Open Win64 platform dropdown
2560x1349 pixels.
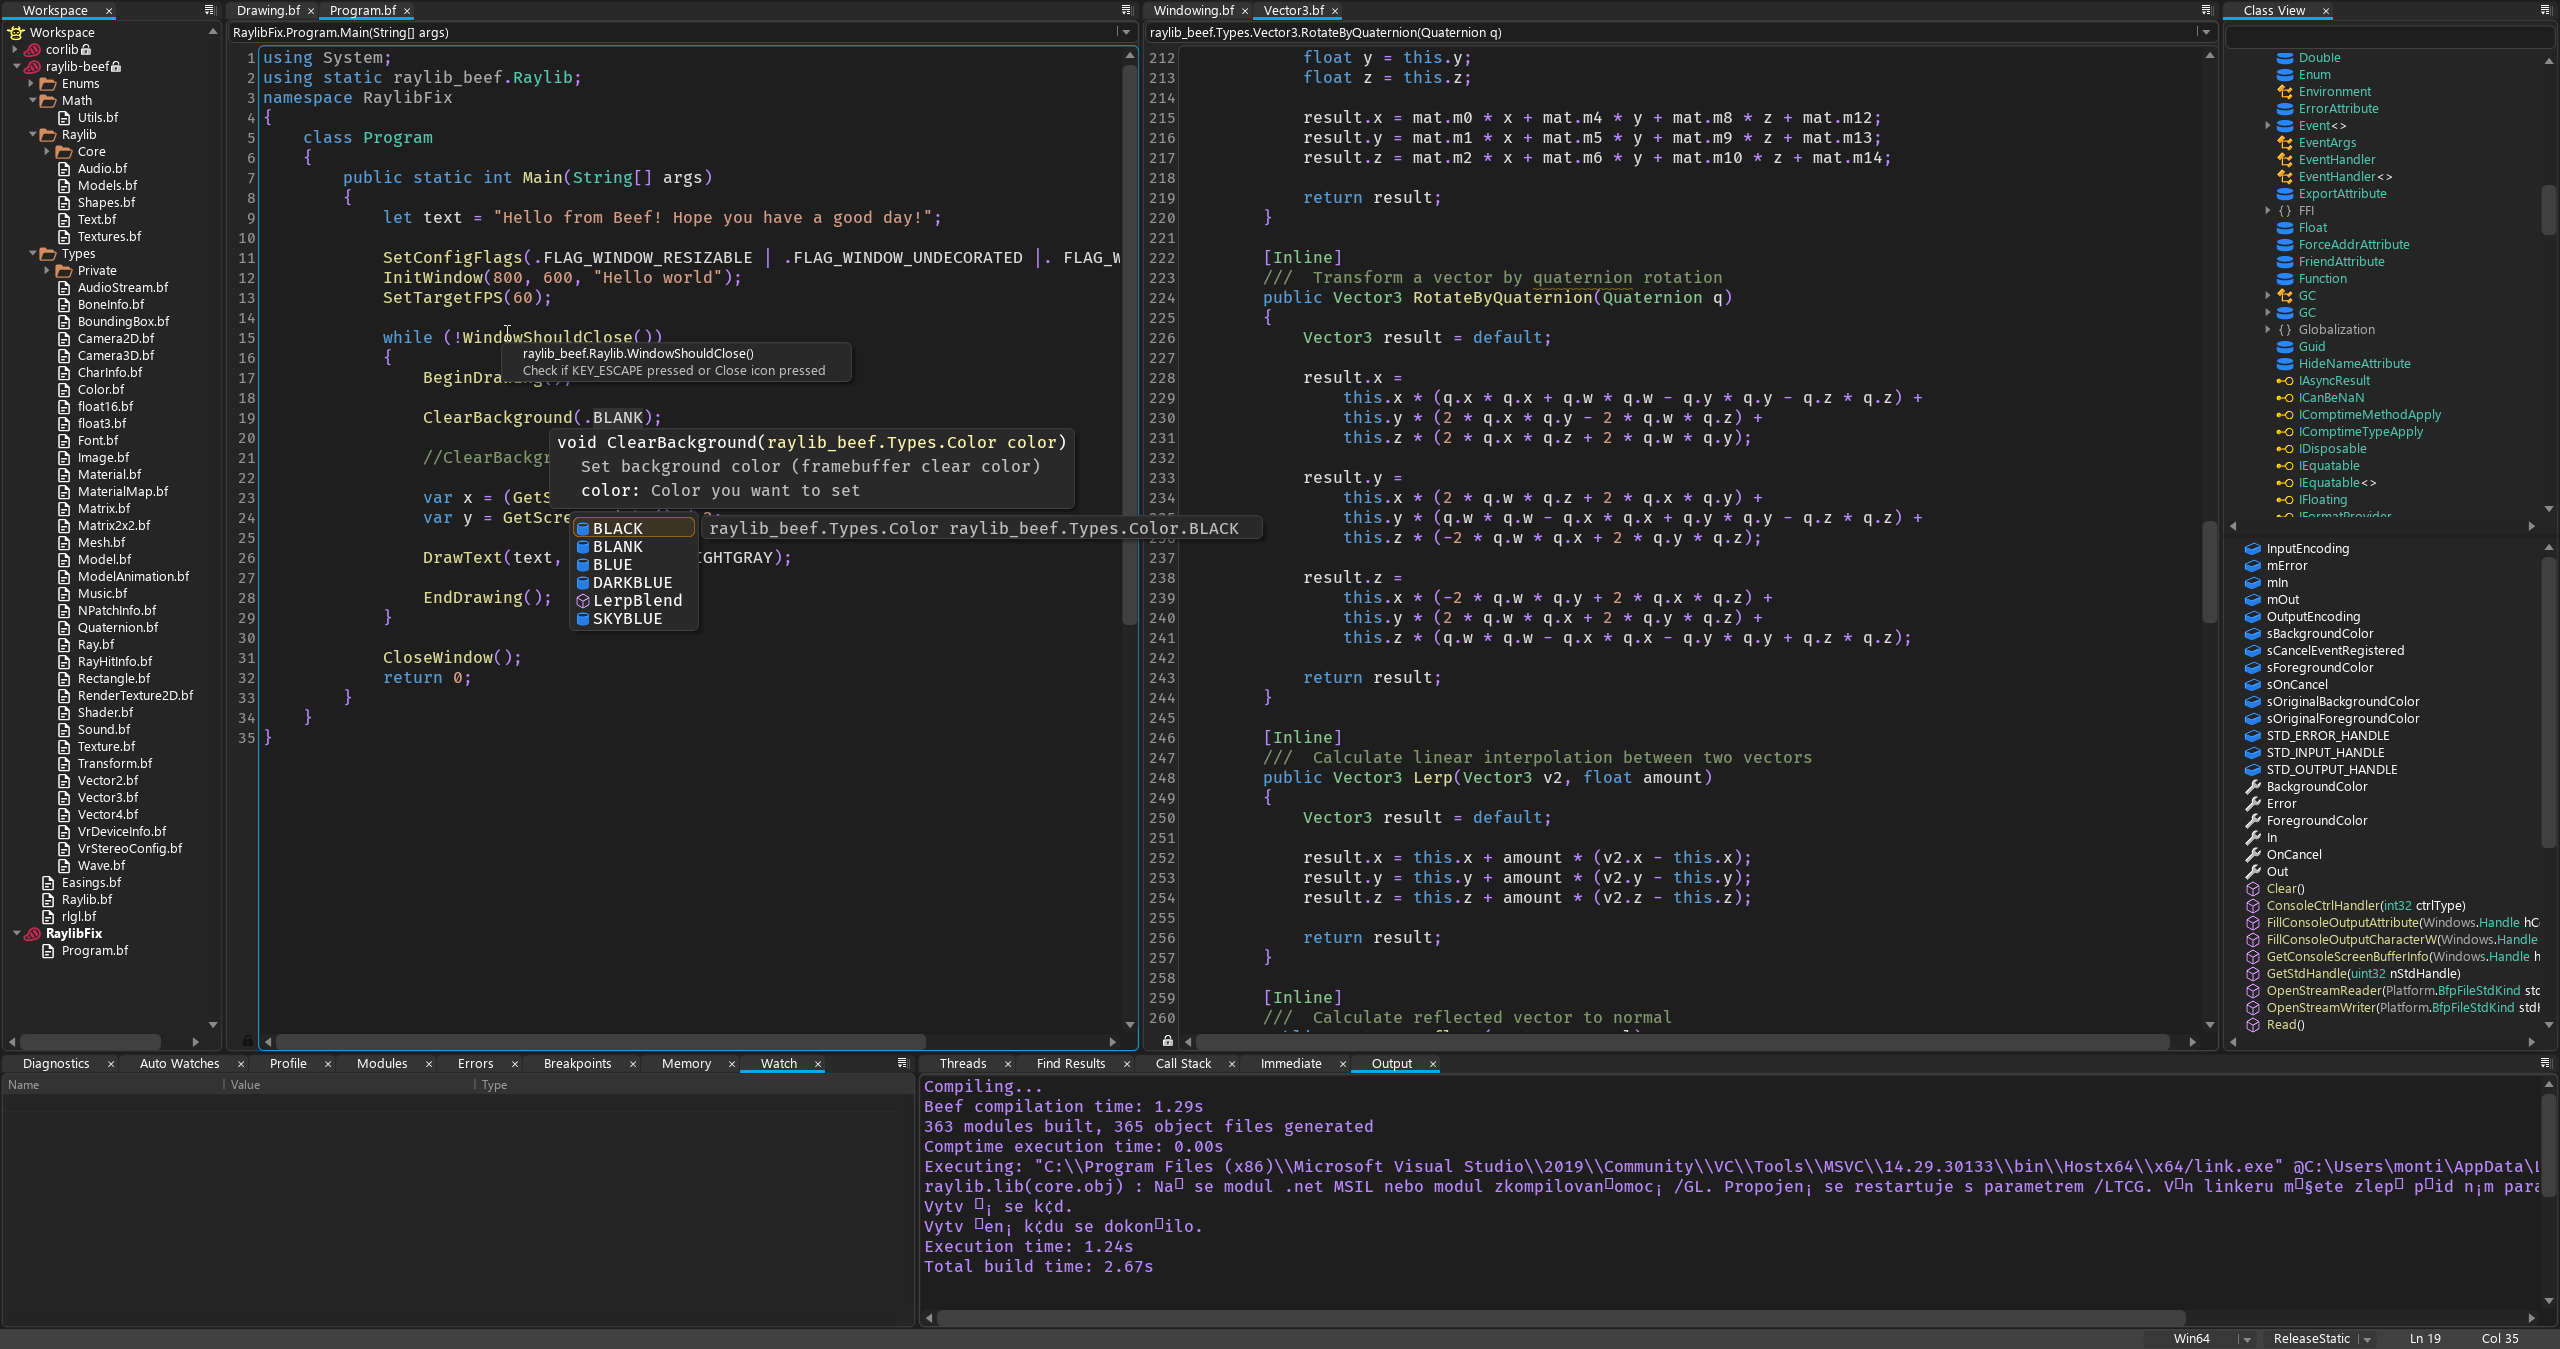click(2247, 1339)
